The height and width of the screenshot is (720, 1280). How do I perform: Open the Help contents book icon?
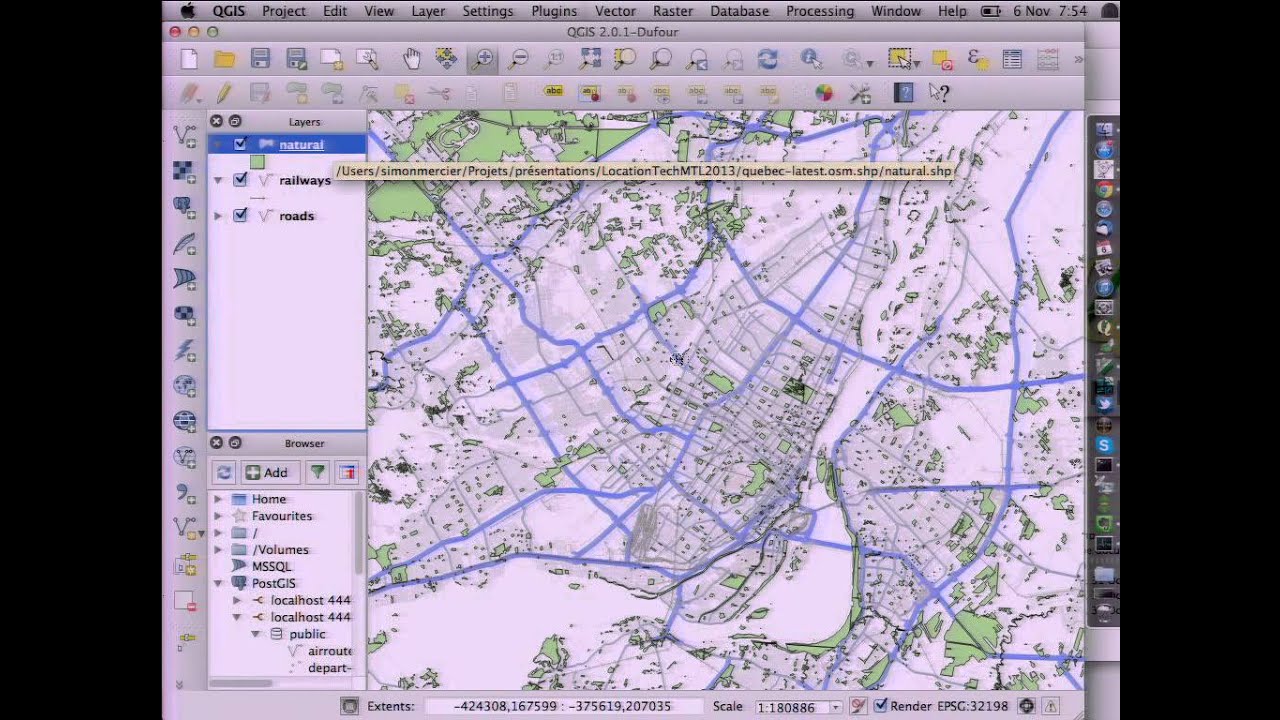click(903, 93)
